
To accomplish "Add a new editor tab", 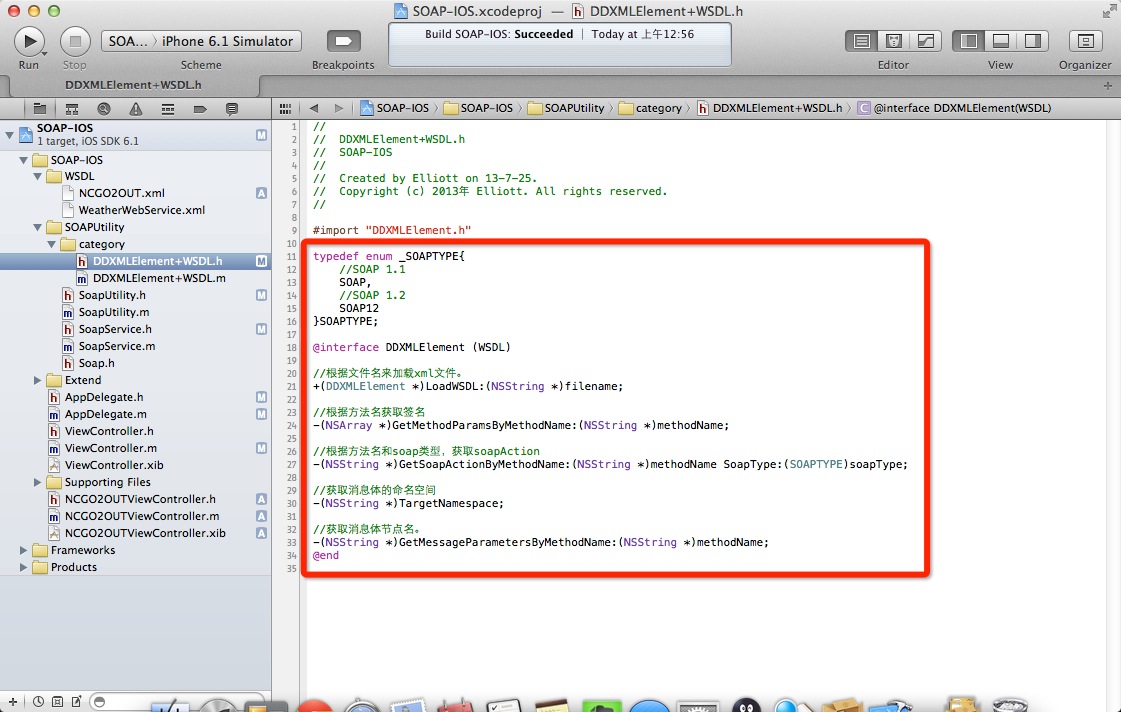I will pyautogui.click(x=1107, y=85).
